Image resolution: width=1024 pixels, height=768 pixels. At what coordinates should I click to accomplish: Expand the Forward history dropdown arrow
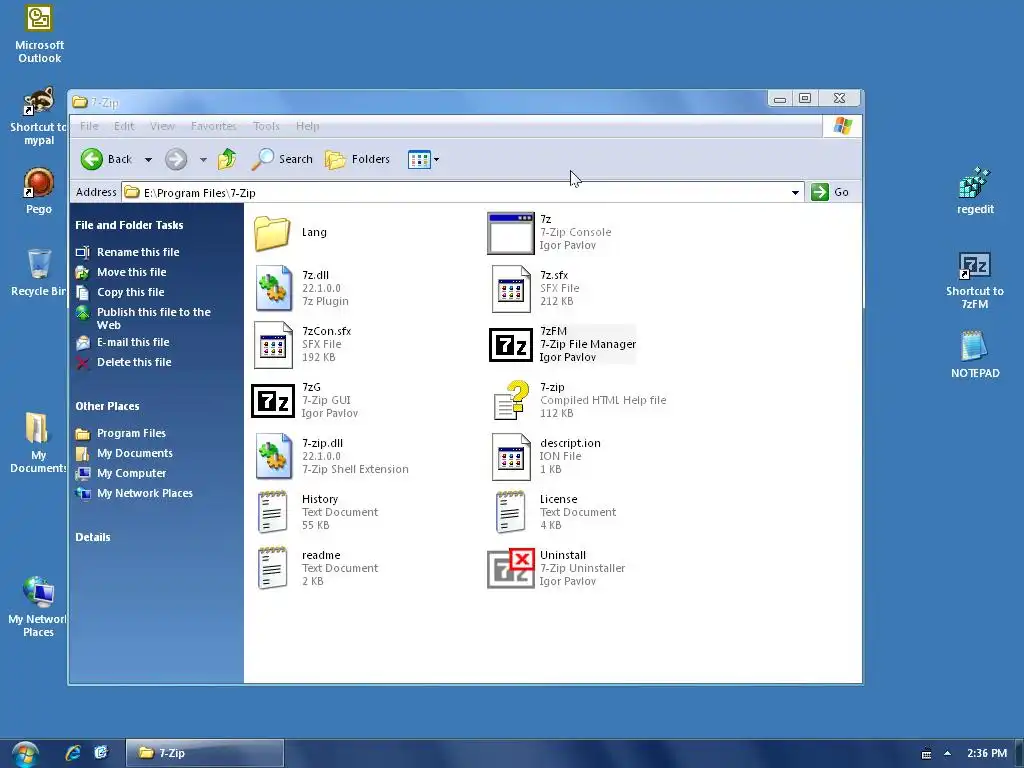click(x=203, y=159)
